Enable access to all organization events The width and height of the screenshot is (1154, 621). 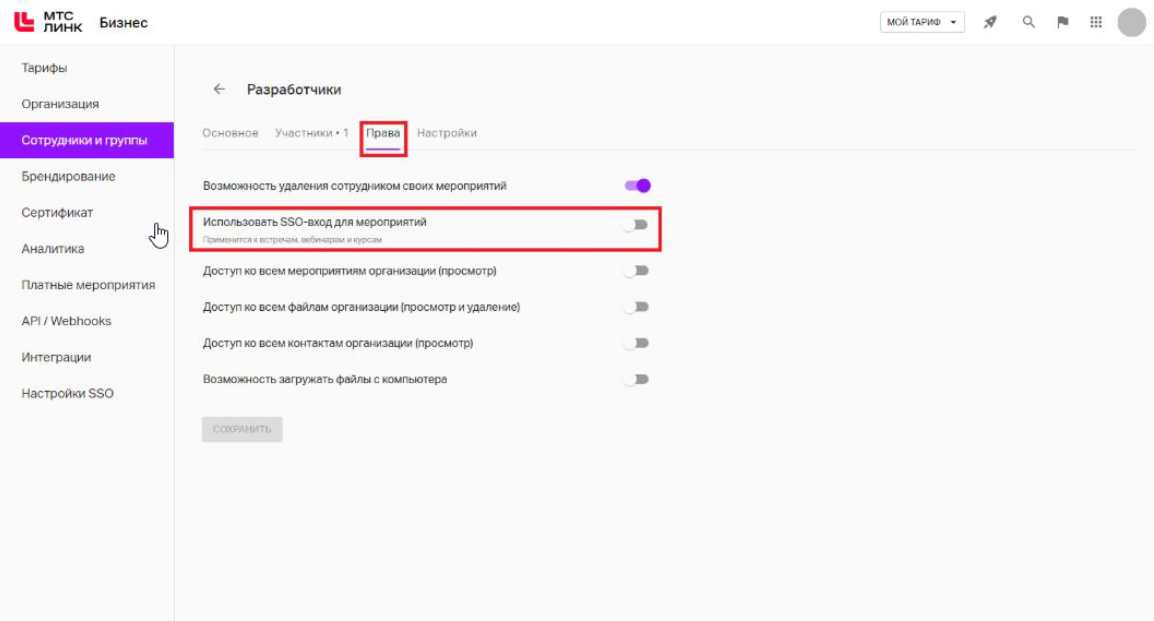(x=636, y=271)
